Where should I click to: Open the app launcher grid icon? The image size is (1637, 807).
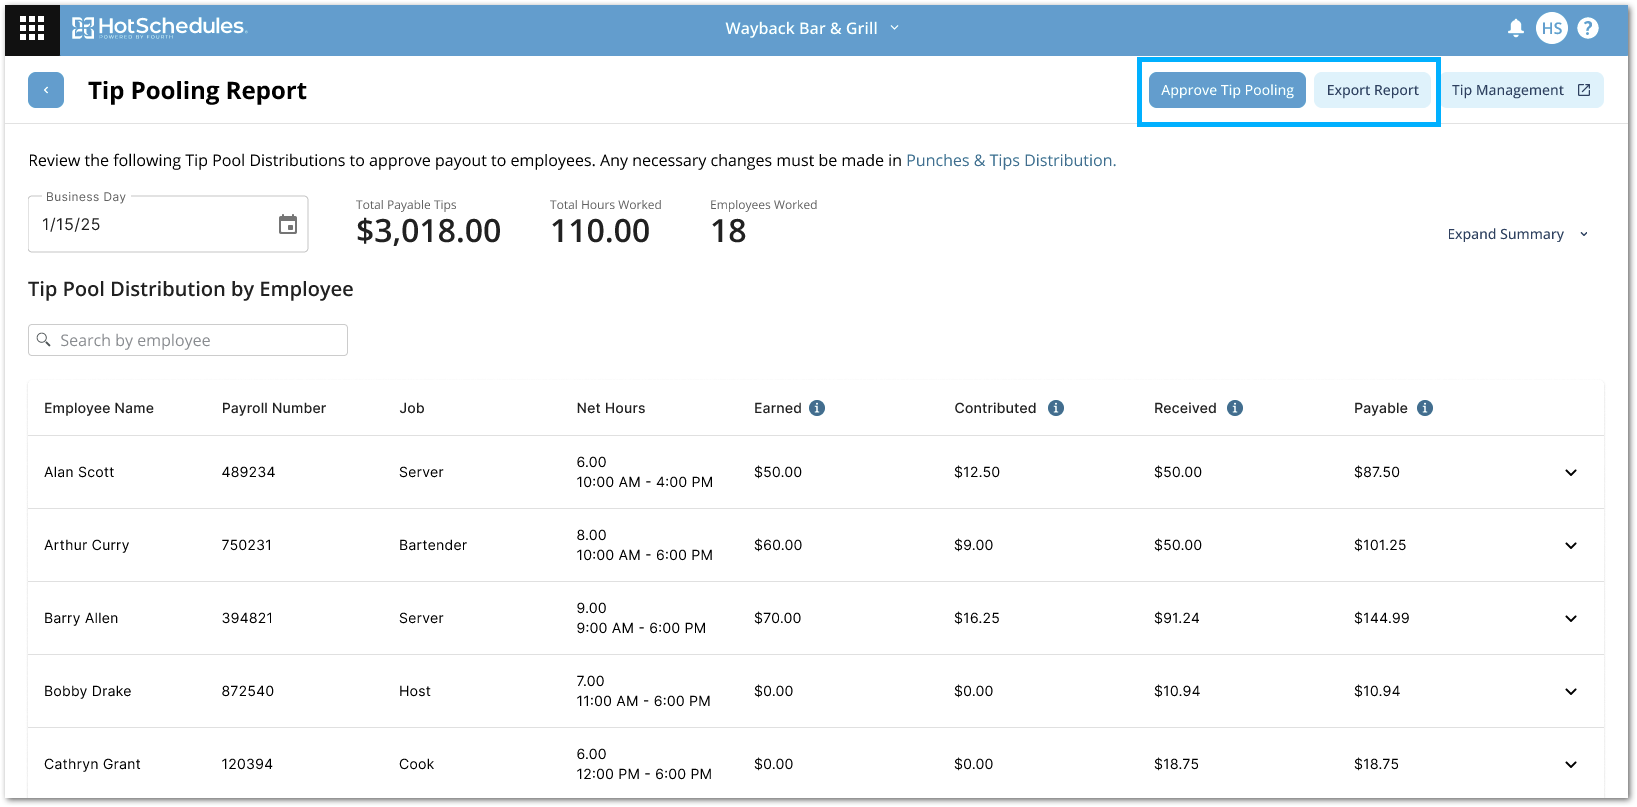coord(32,28)
